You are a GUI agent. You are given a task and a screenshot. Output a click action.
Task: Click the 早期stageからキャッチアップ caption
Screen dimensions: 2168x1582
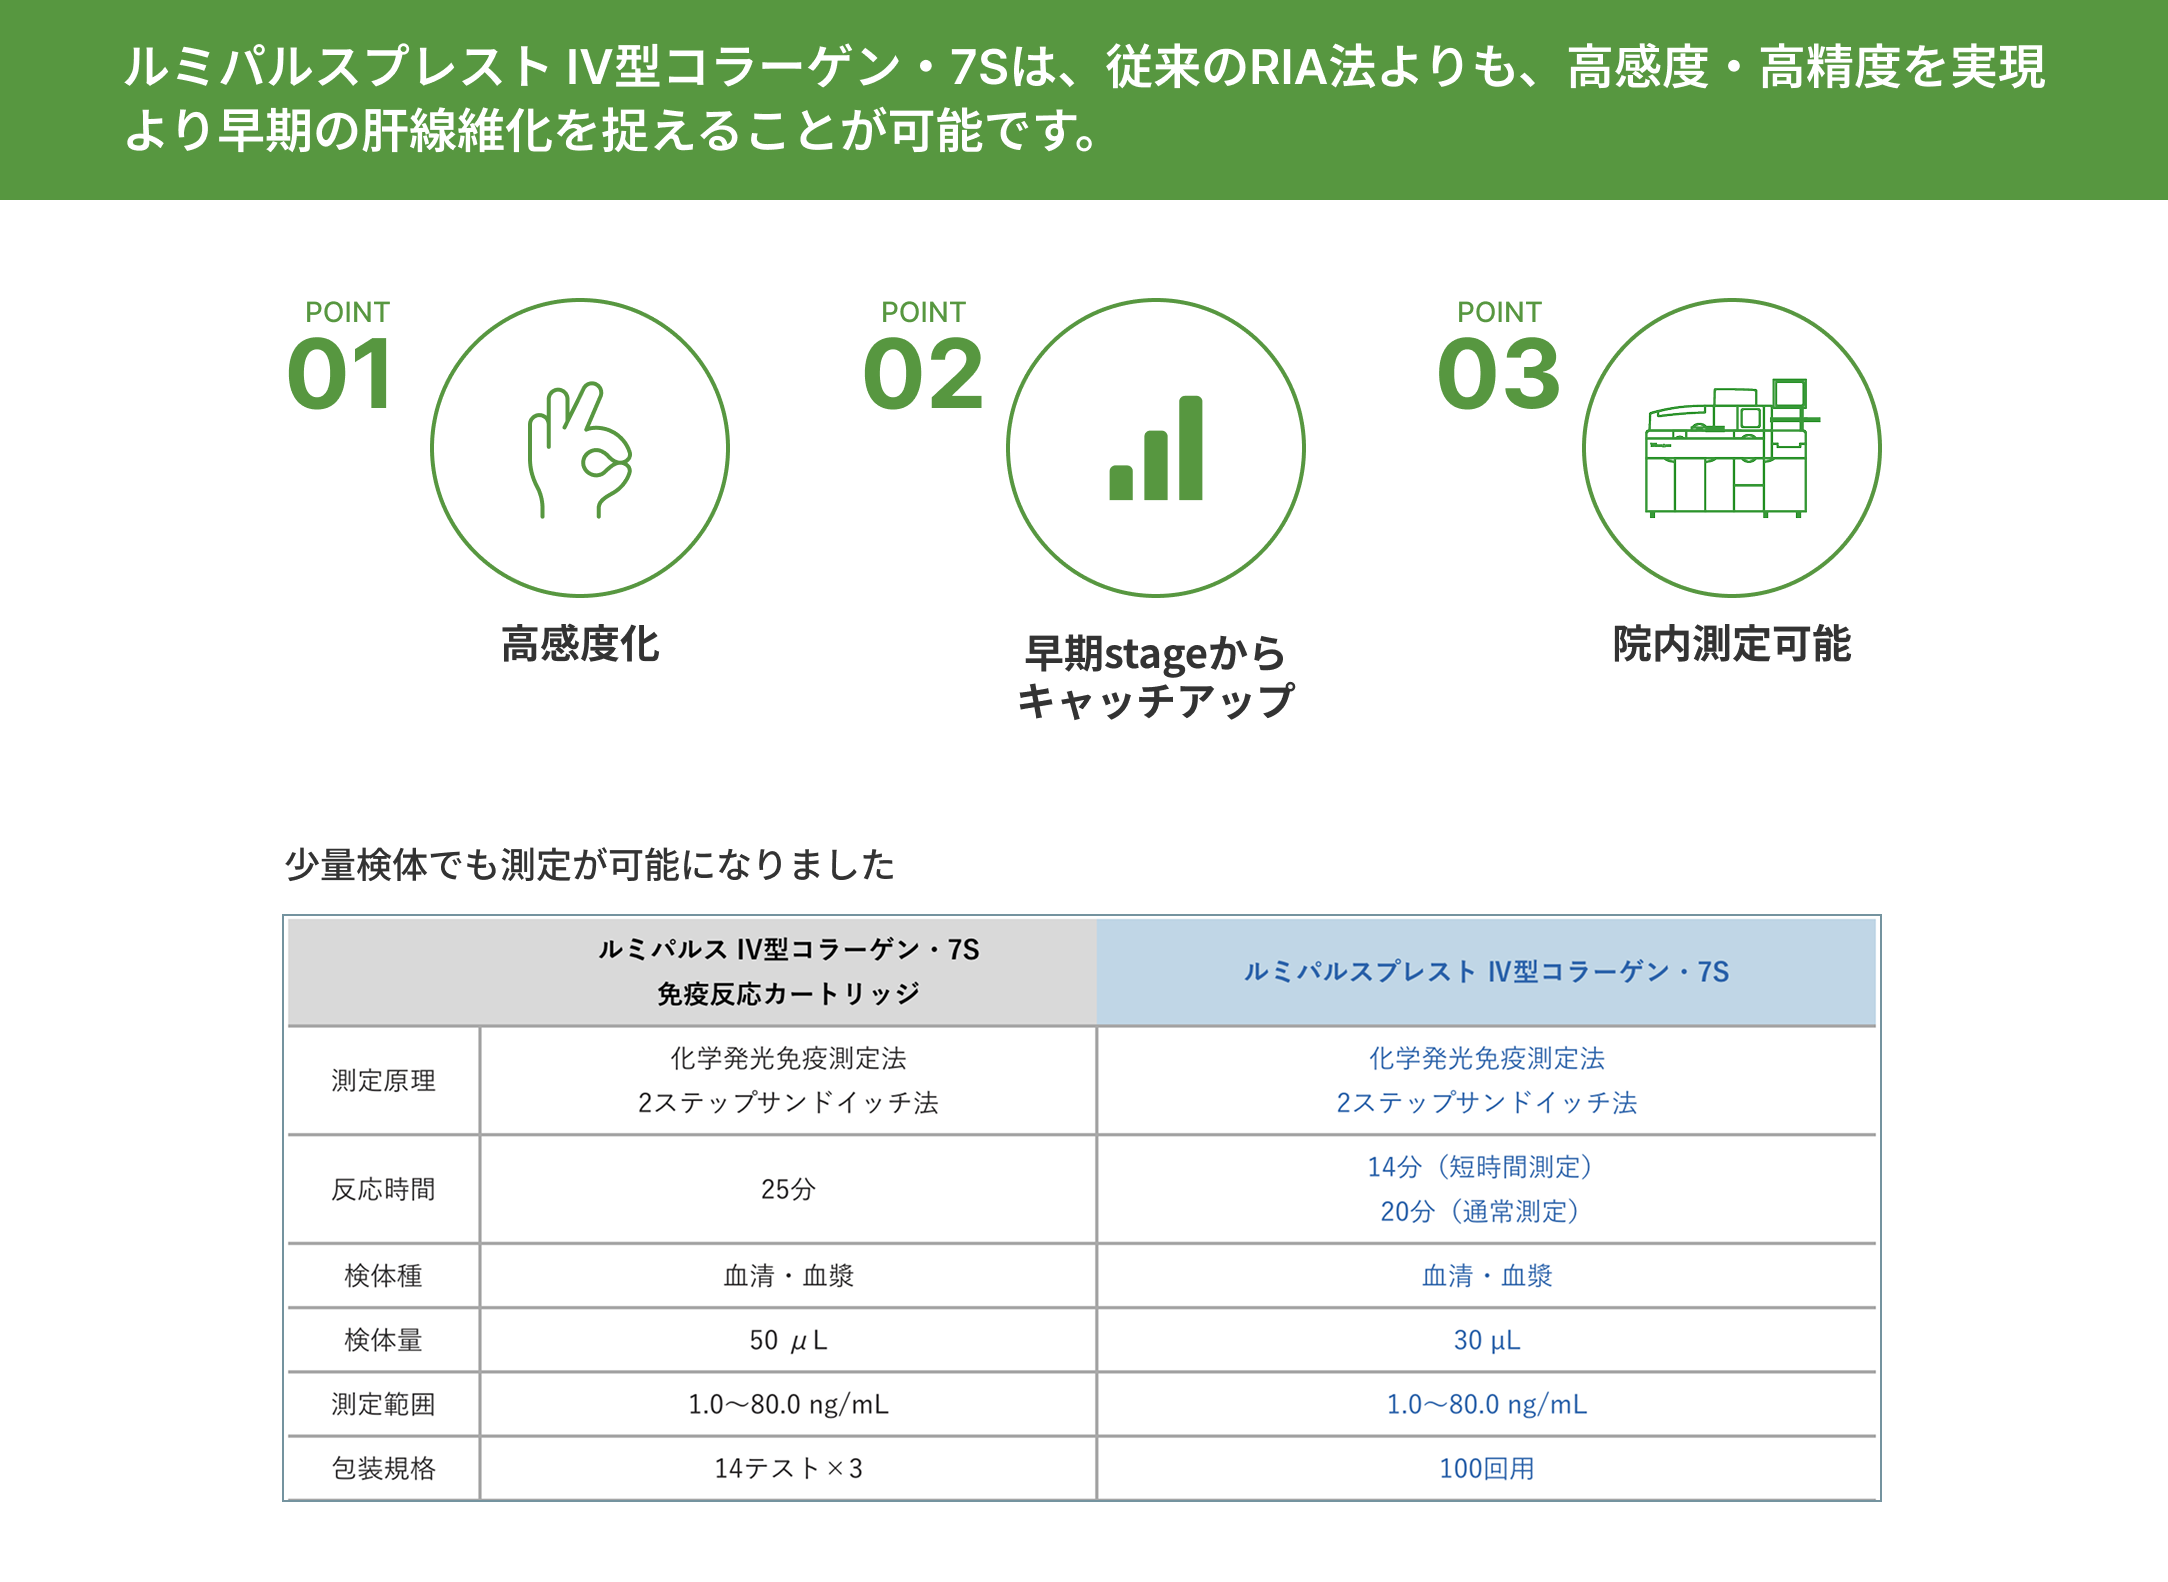[1156, 676]
